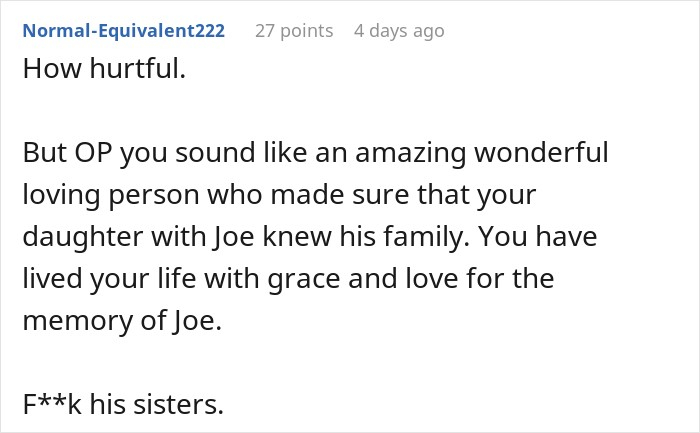
Task: Click the word 'sound' in comment
Action: 215,152
